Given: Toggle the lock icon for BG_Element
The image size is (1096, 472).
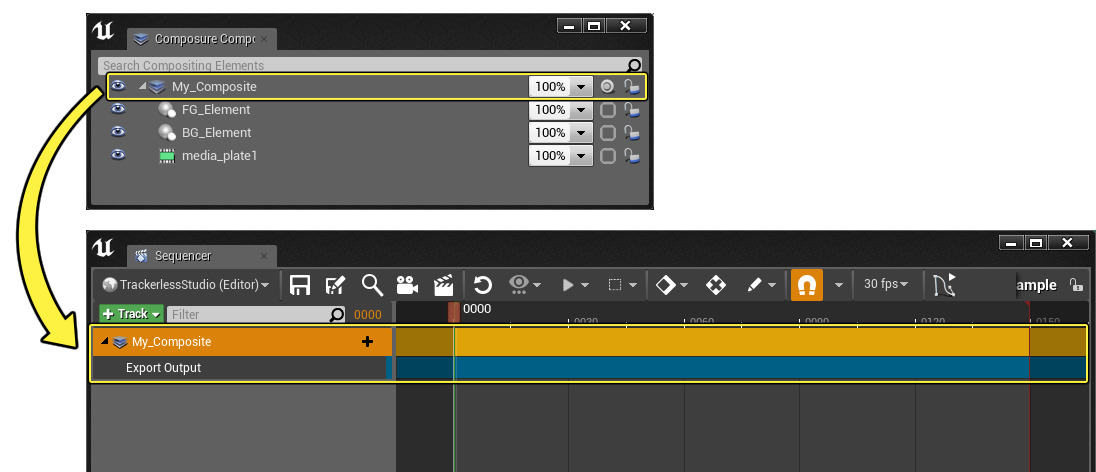Looking at the screenshot, I should [631, 133].
